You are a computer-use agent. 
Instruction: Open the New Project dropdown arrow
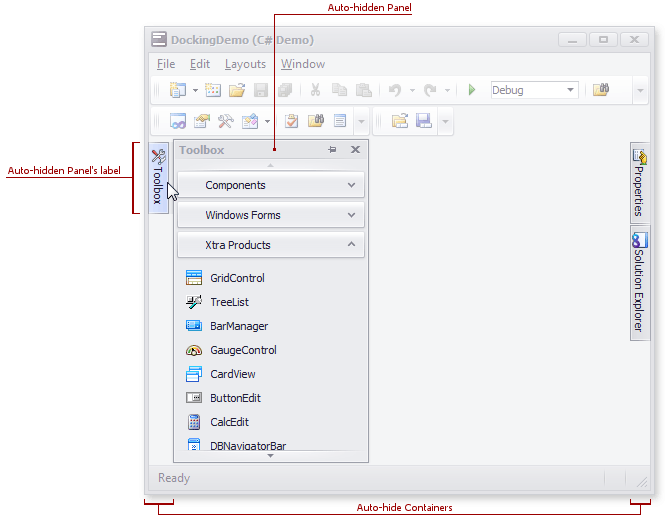tap(195, 90)
